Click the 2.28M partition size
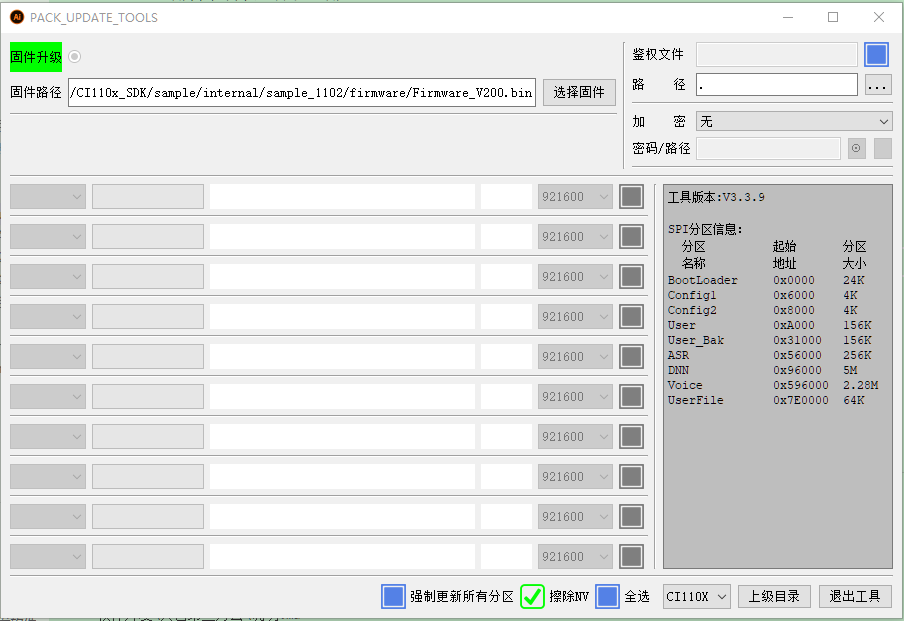This screenshot has height=621, width=904. [x=861, y=385]
